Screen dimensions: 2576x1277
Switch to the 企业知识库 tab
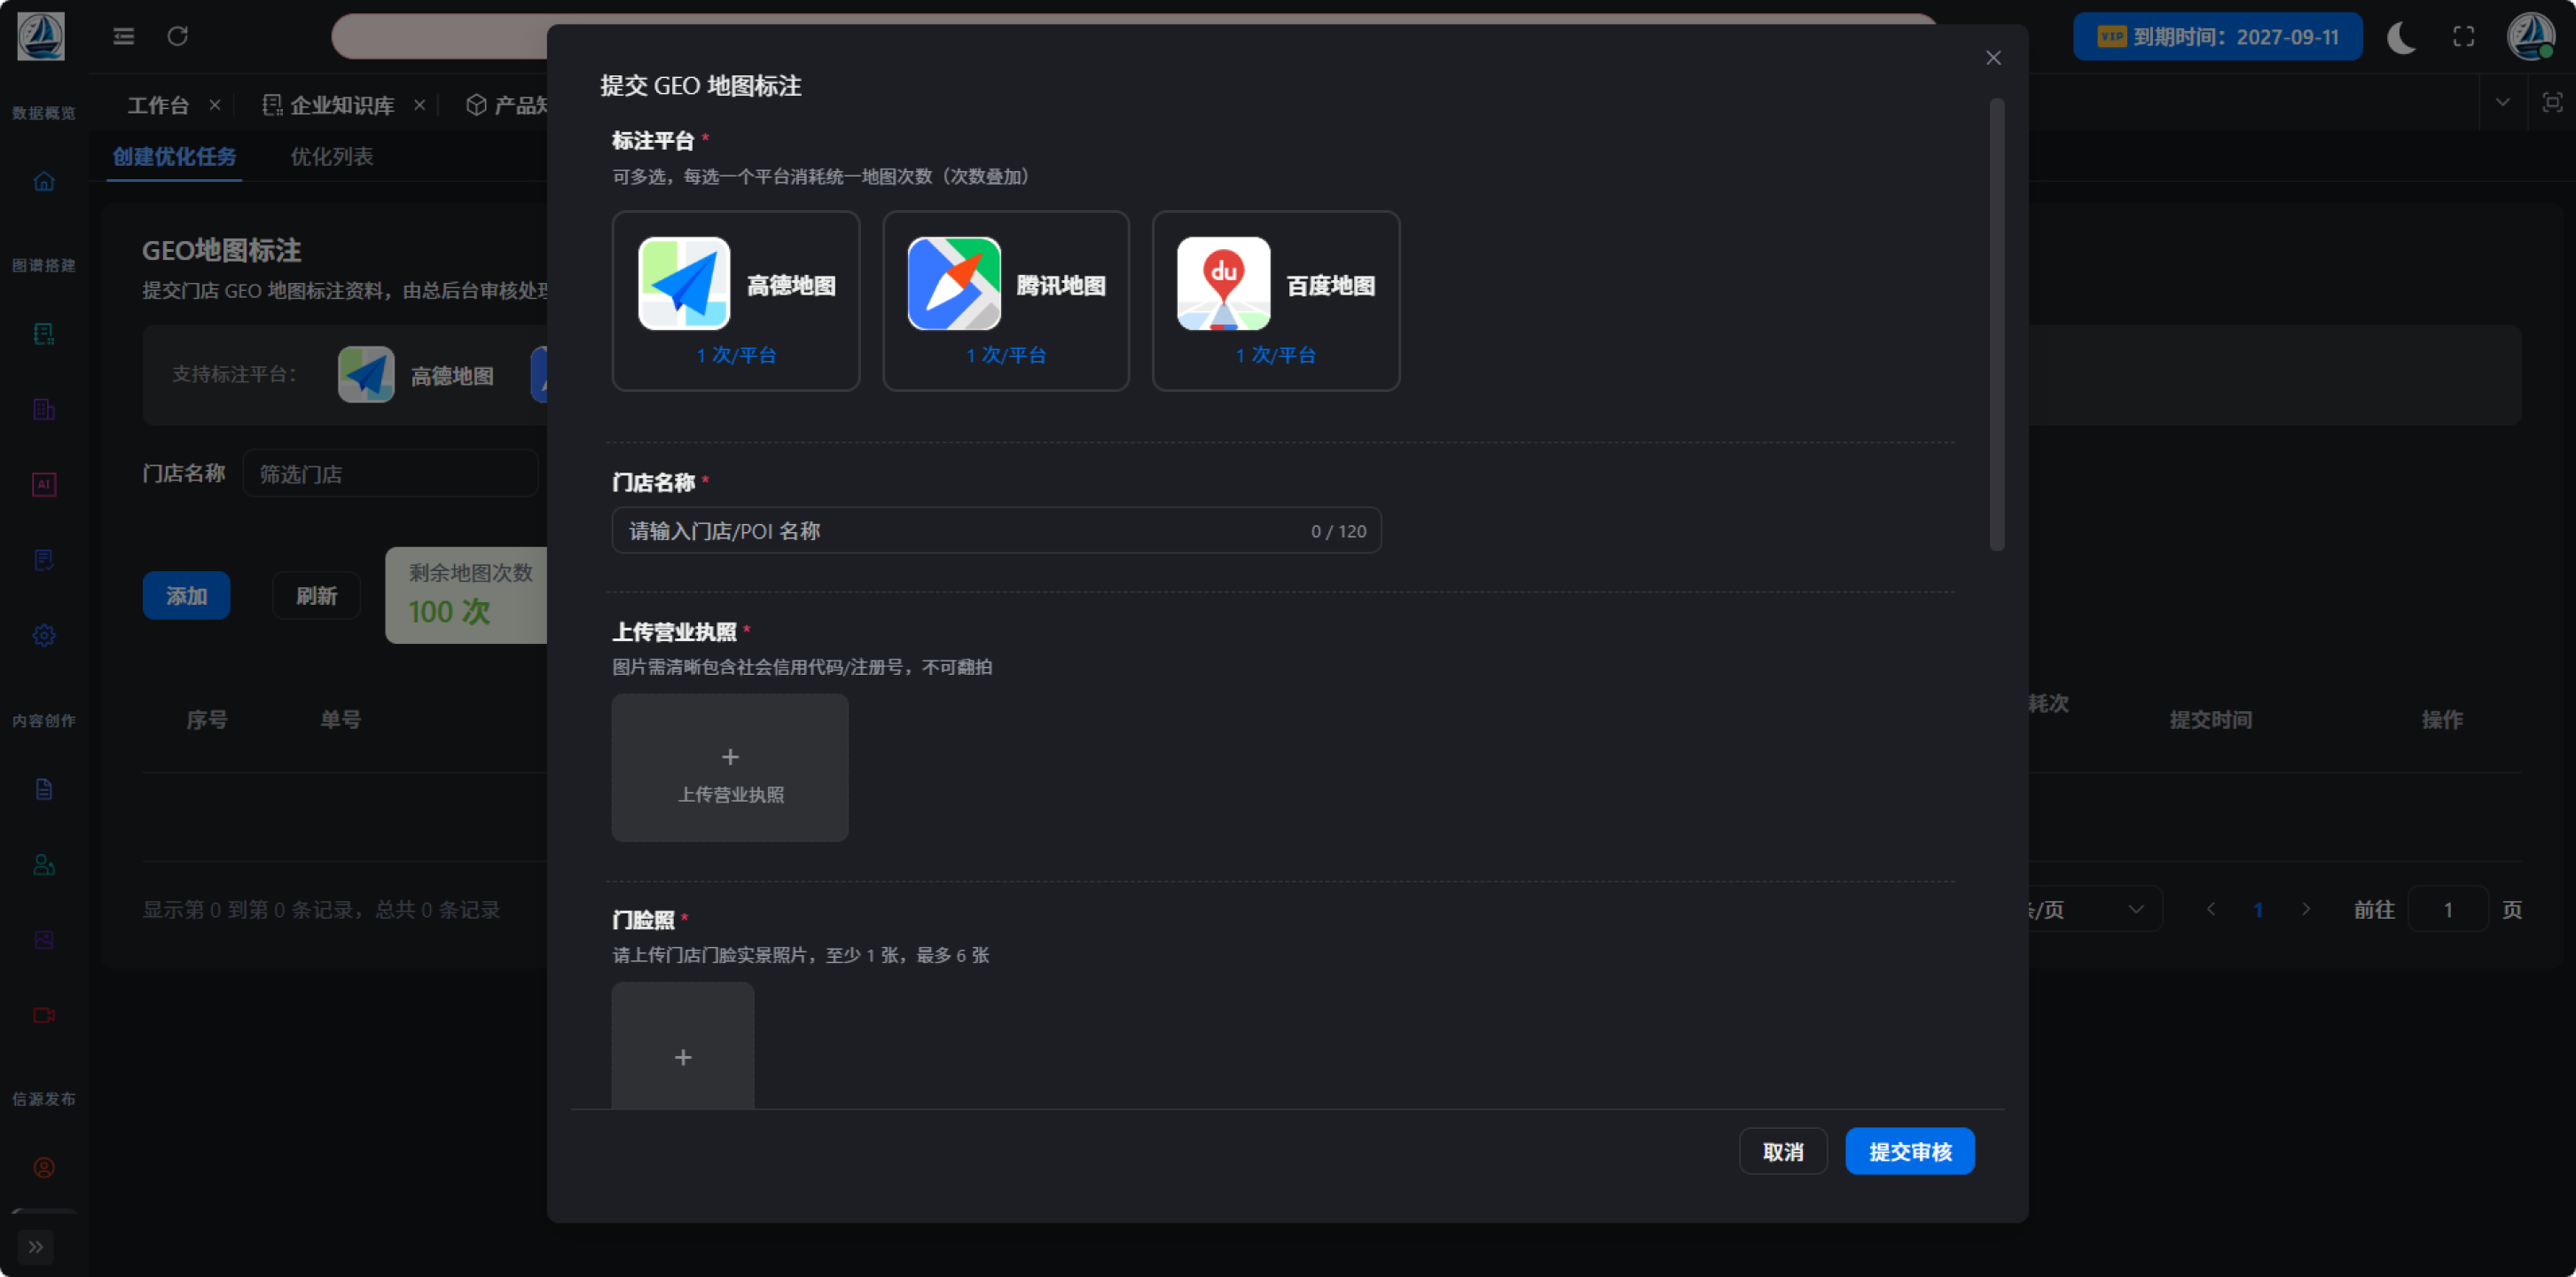329,105
